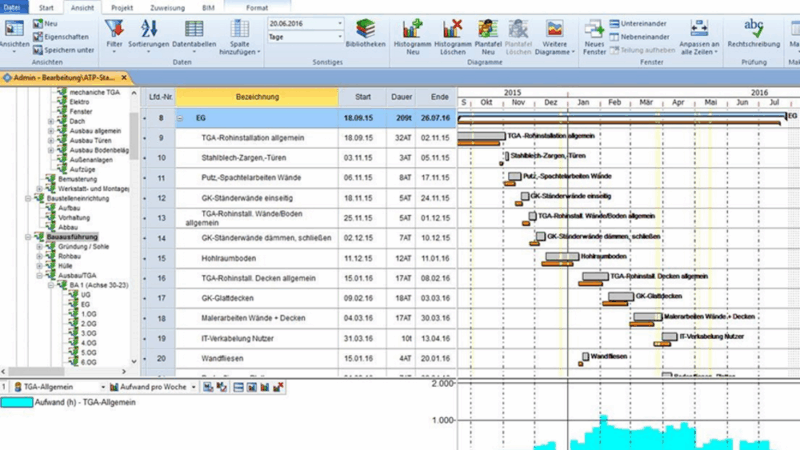The height and width of the screenshot is (450, 800).
Task: Click Anpassen an alle Zeilen
Action: click(x=699, y=37)
